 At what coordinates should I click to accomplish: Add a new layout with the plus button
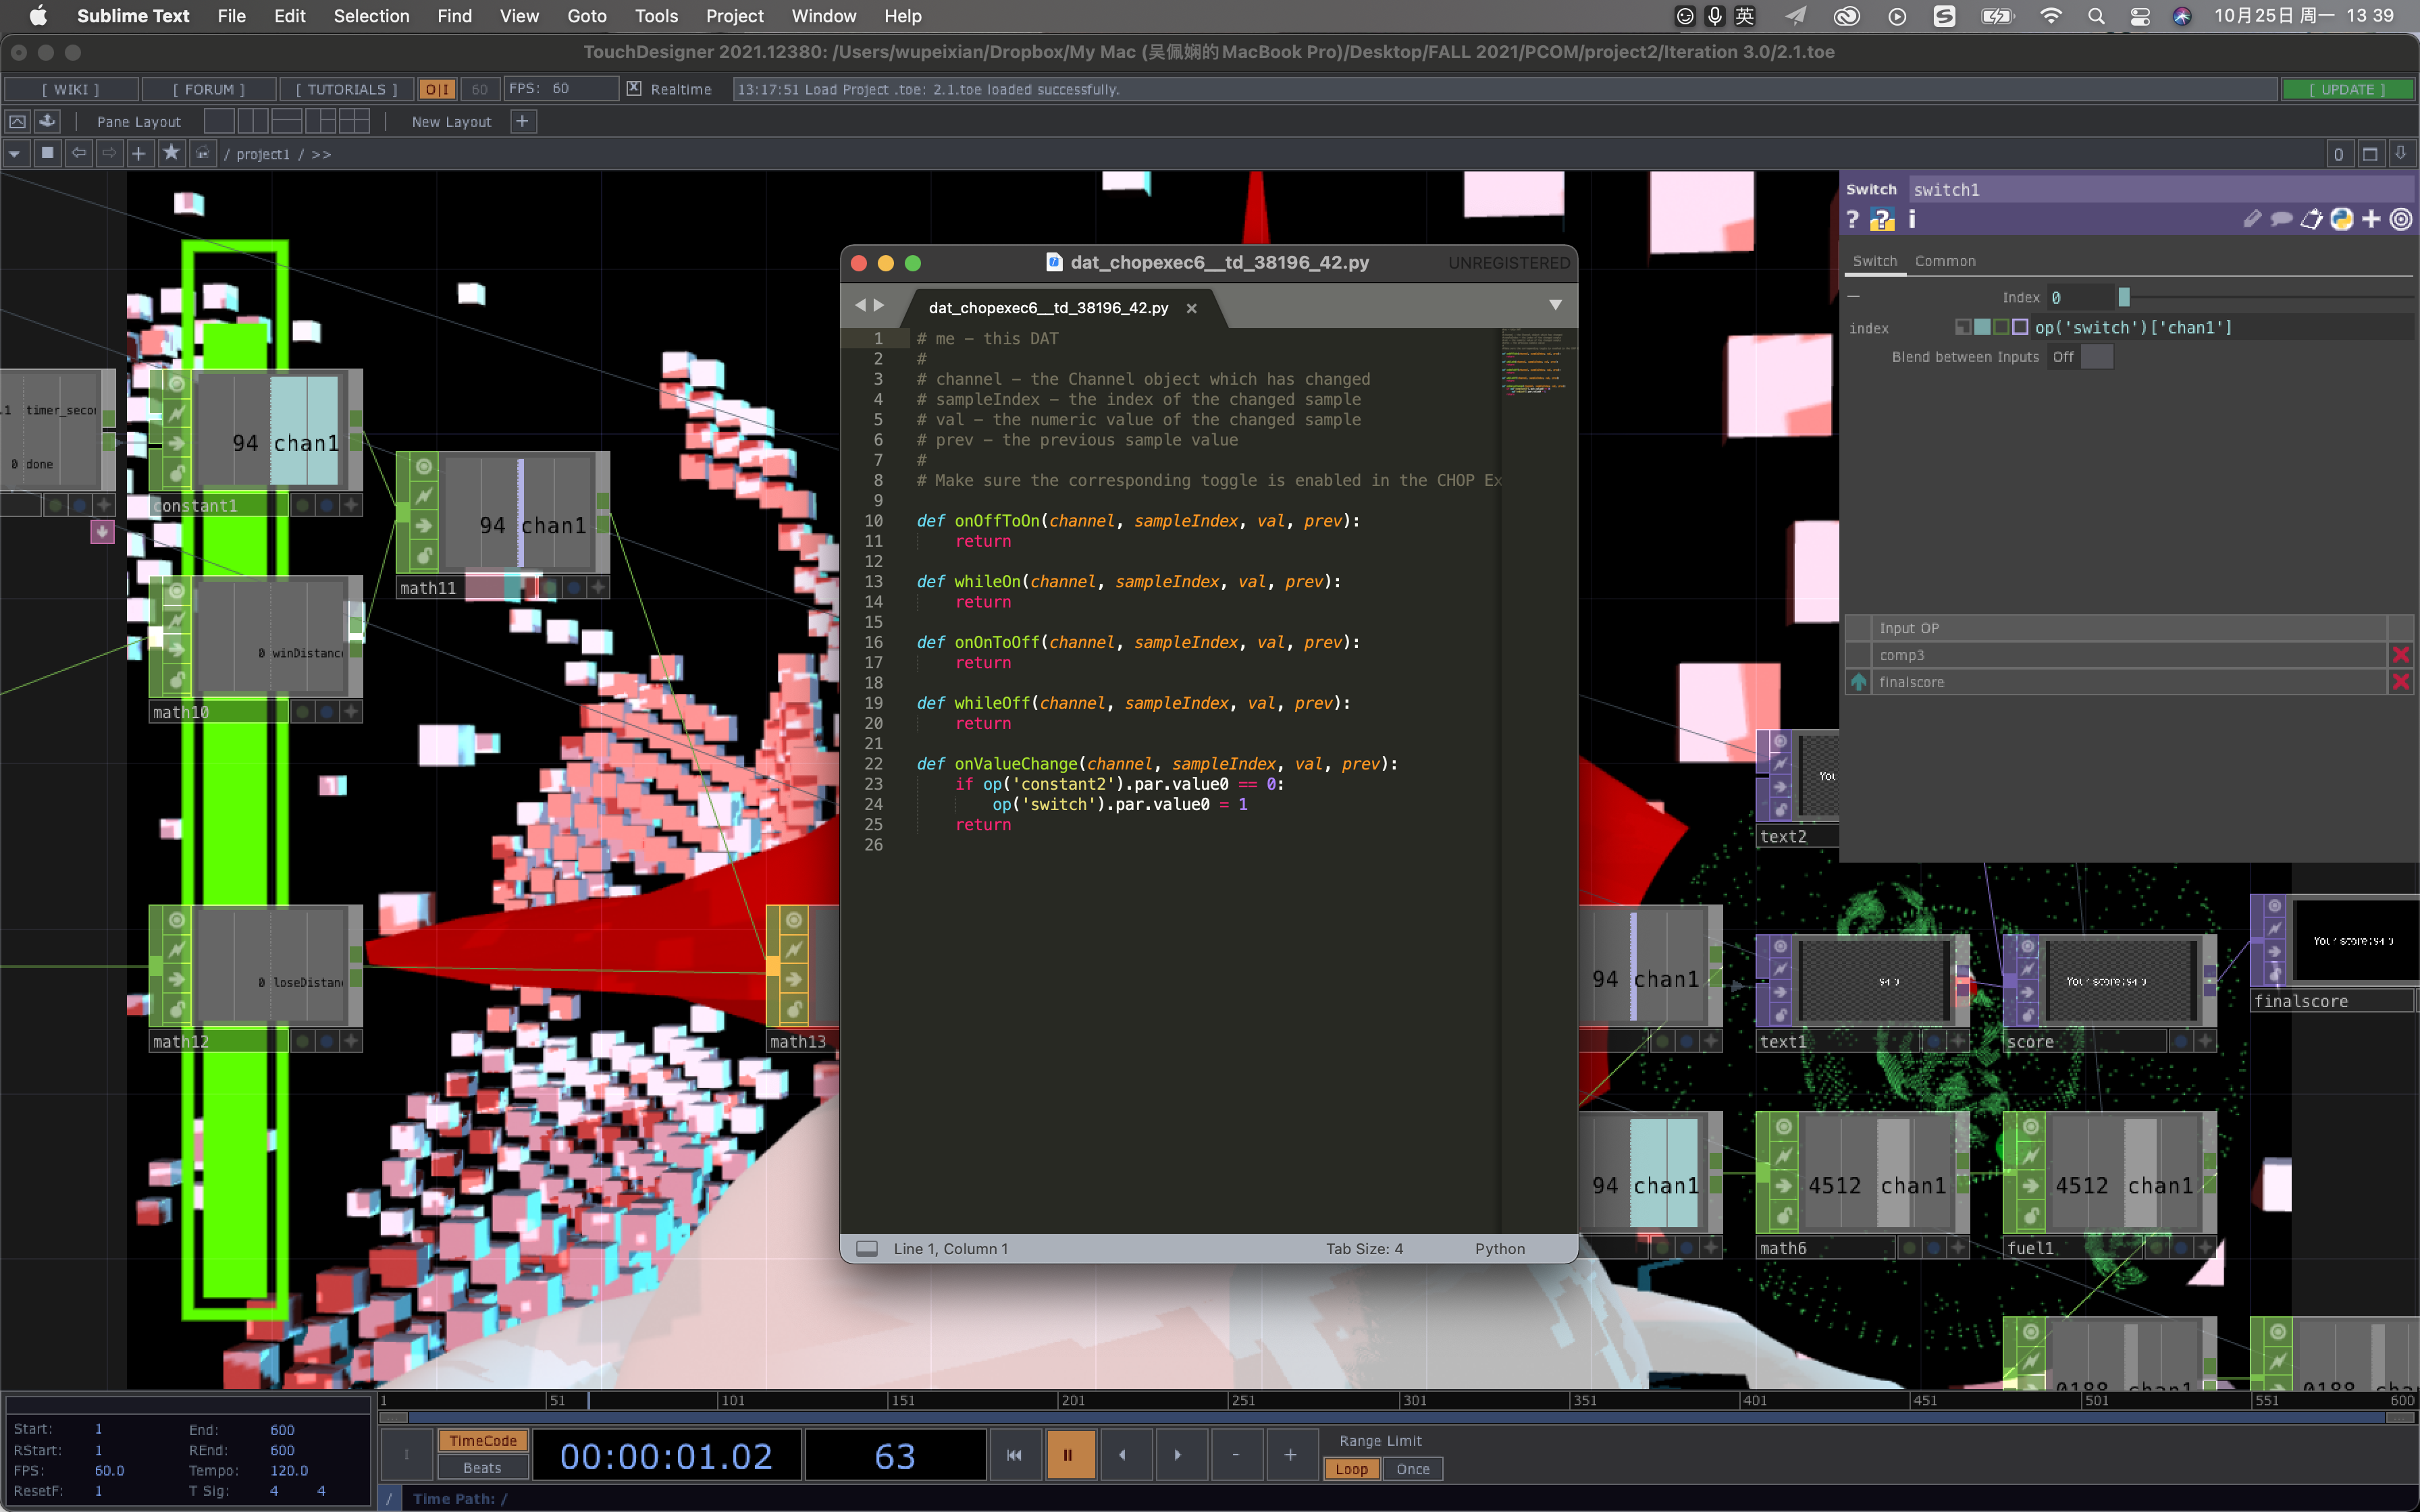(522, 121)
